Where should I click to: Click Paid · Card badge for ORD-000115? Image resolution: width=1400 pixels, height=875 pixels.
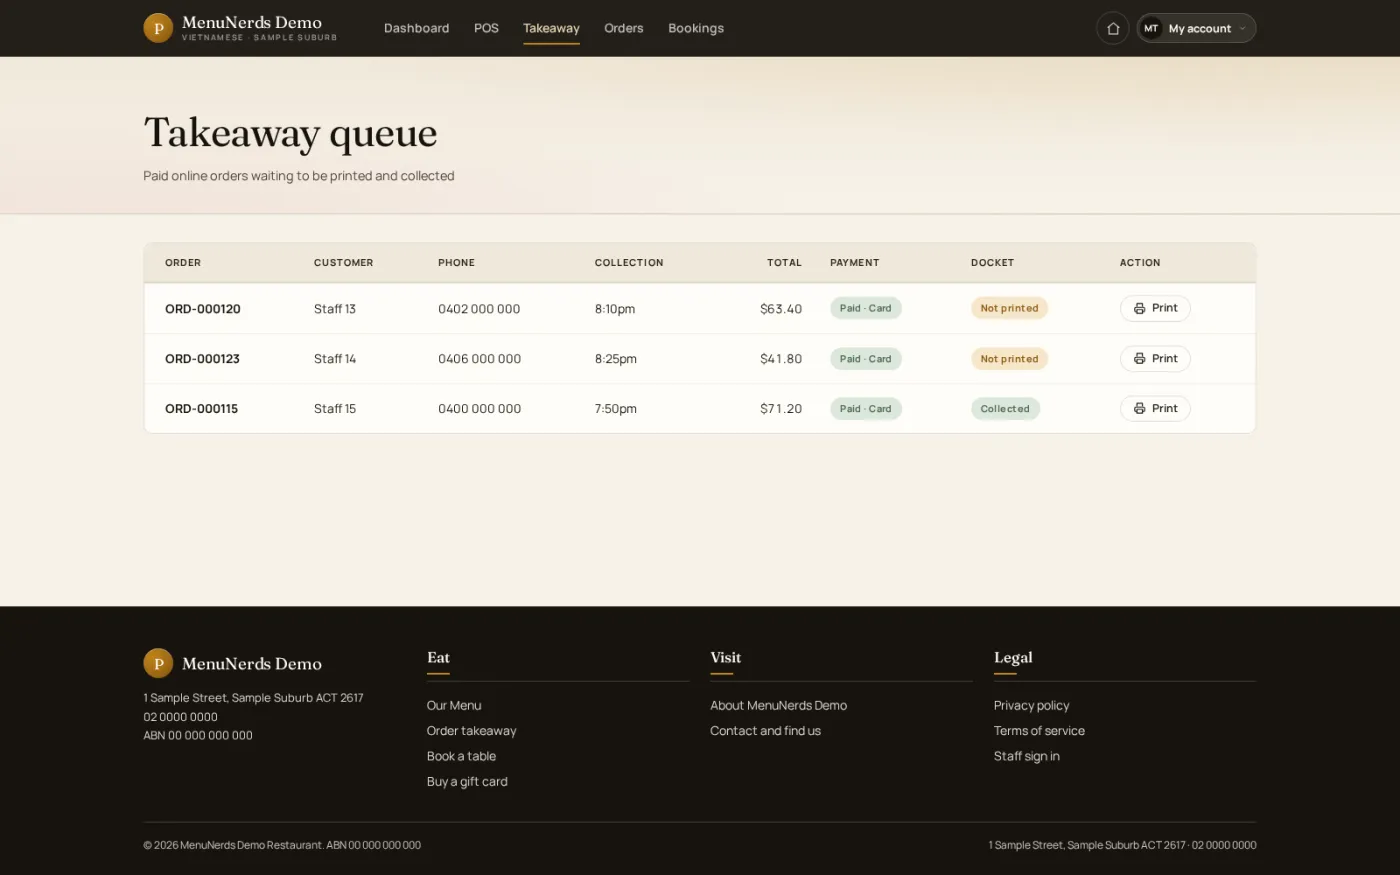tap(866, 409)
